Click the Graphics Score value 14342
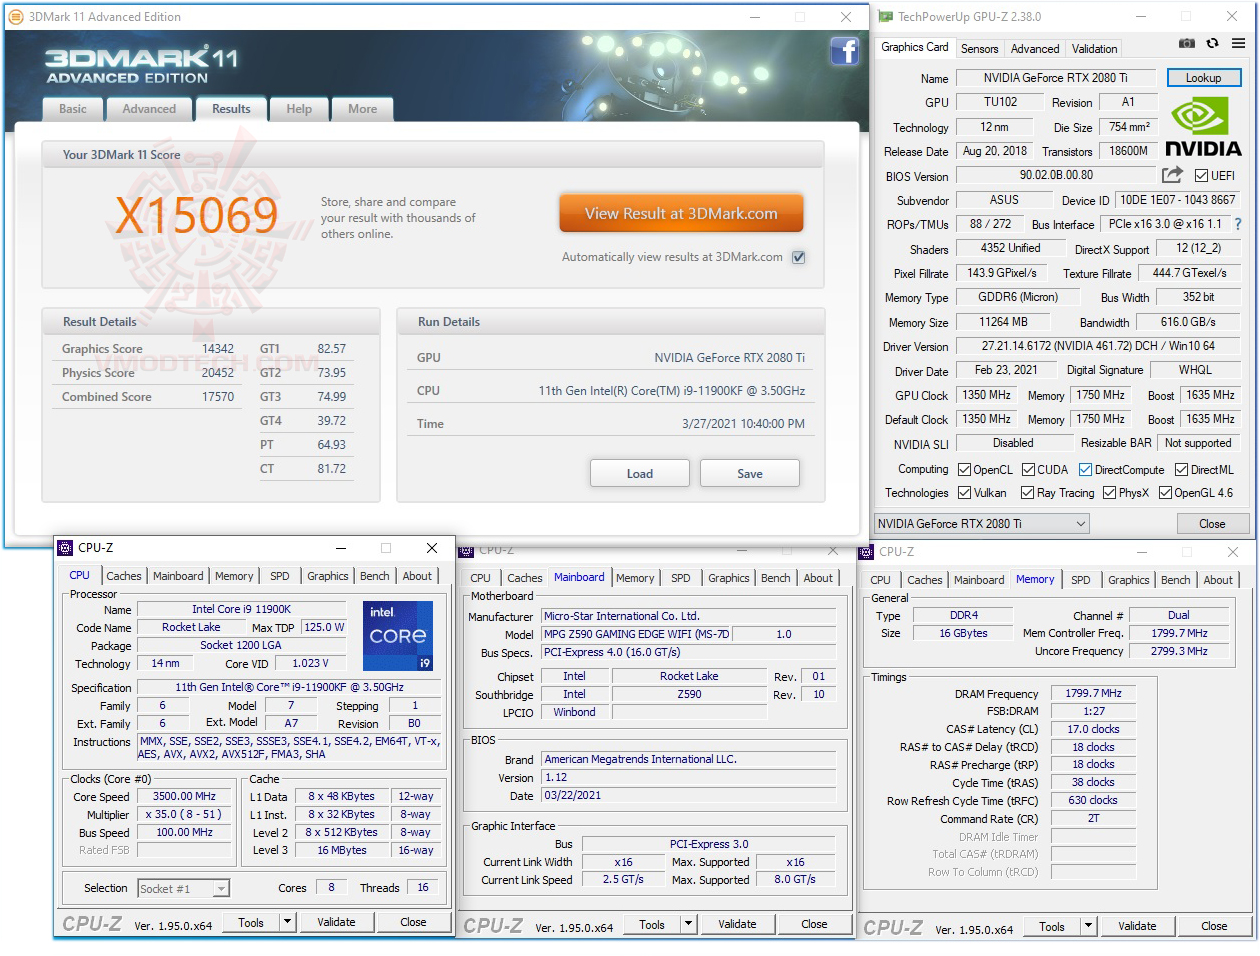The height and width of the screenshot is (956, 1260). click(218, 349)
